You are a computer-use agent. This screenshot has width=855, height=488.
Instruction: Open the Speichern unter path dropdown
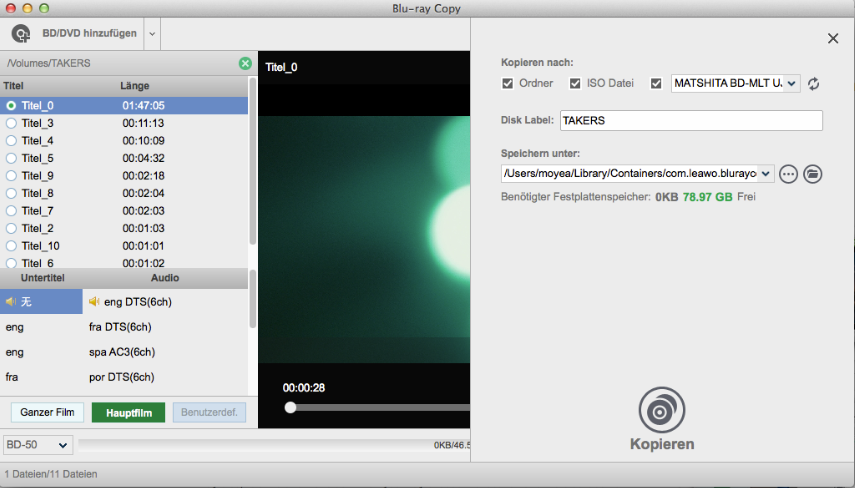tap(766, 173)
